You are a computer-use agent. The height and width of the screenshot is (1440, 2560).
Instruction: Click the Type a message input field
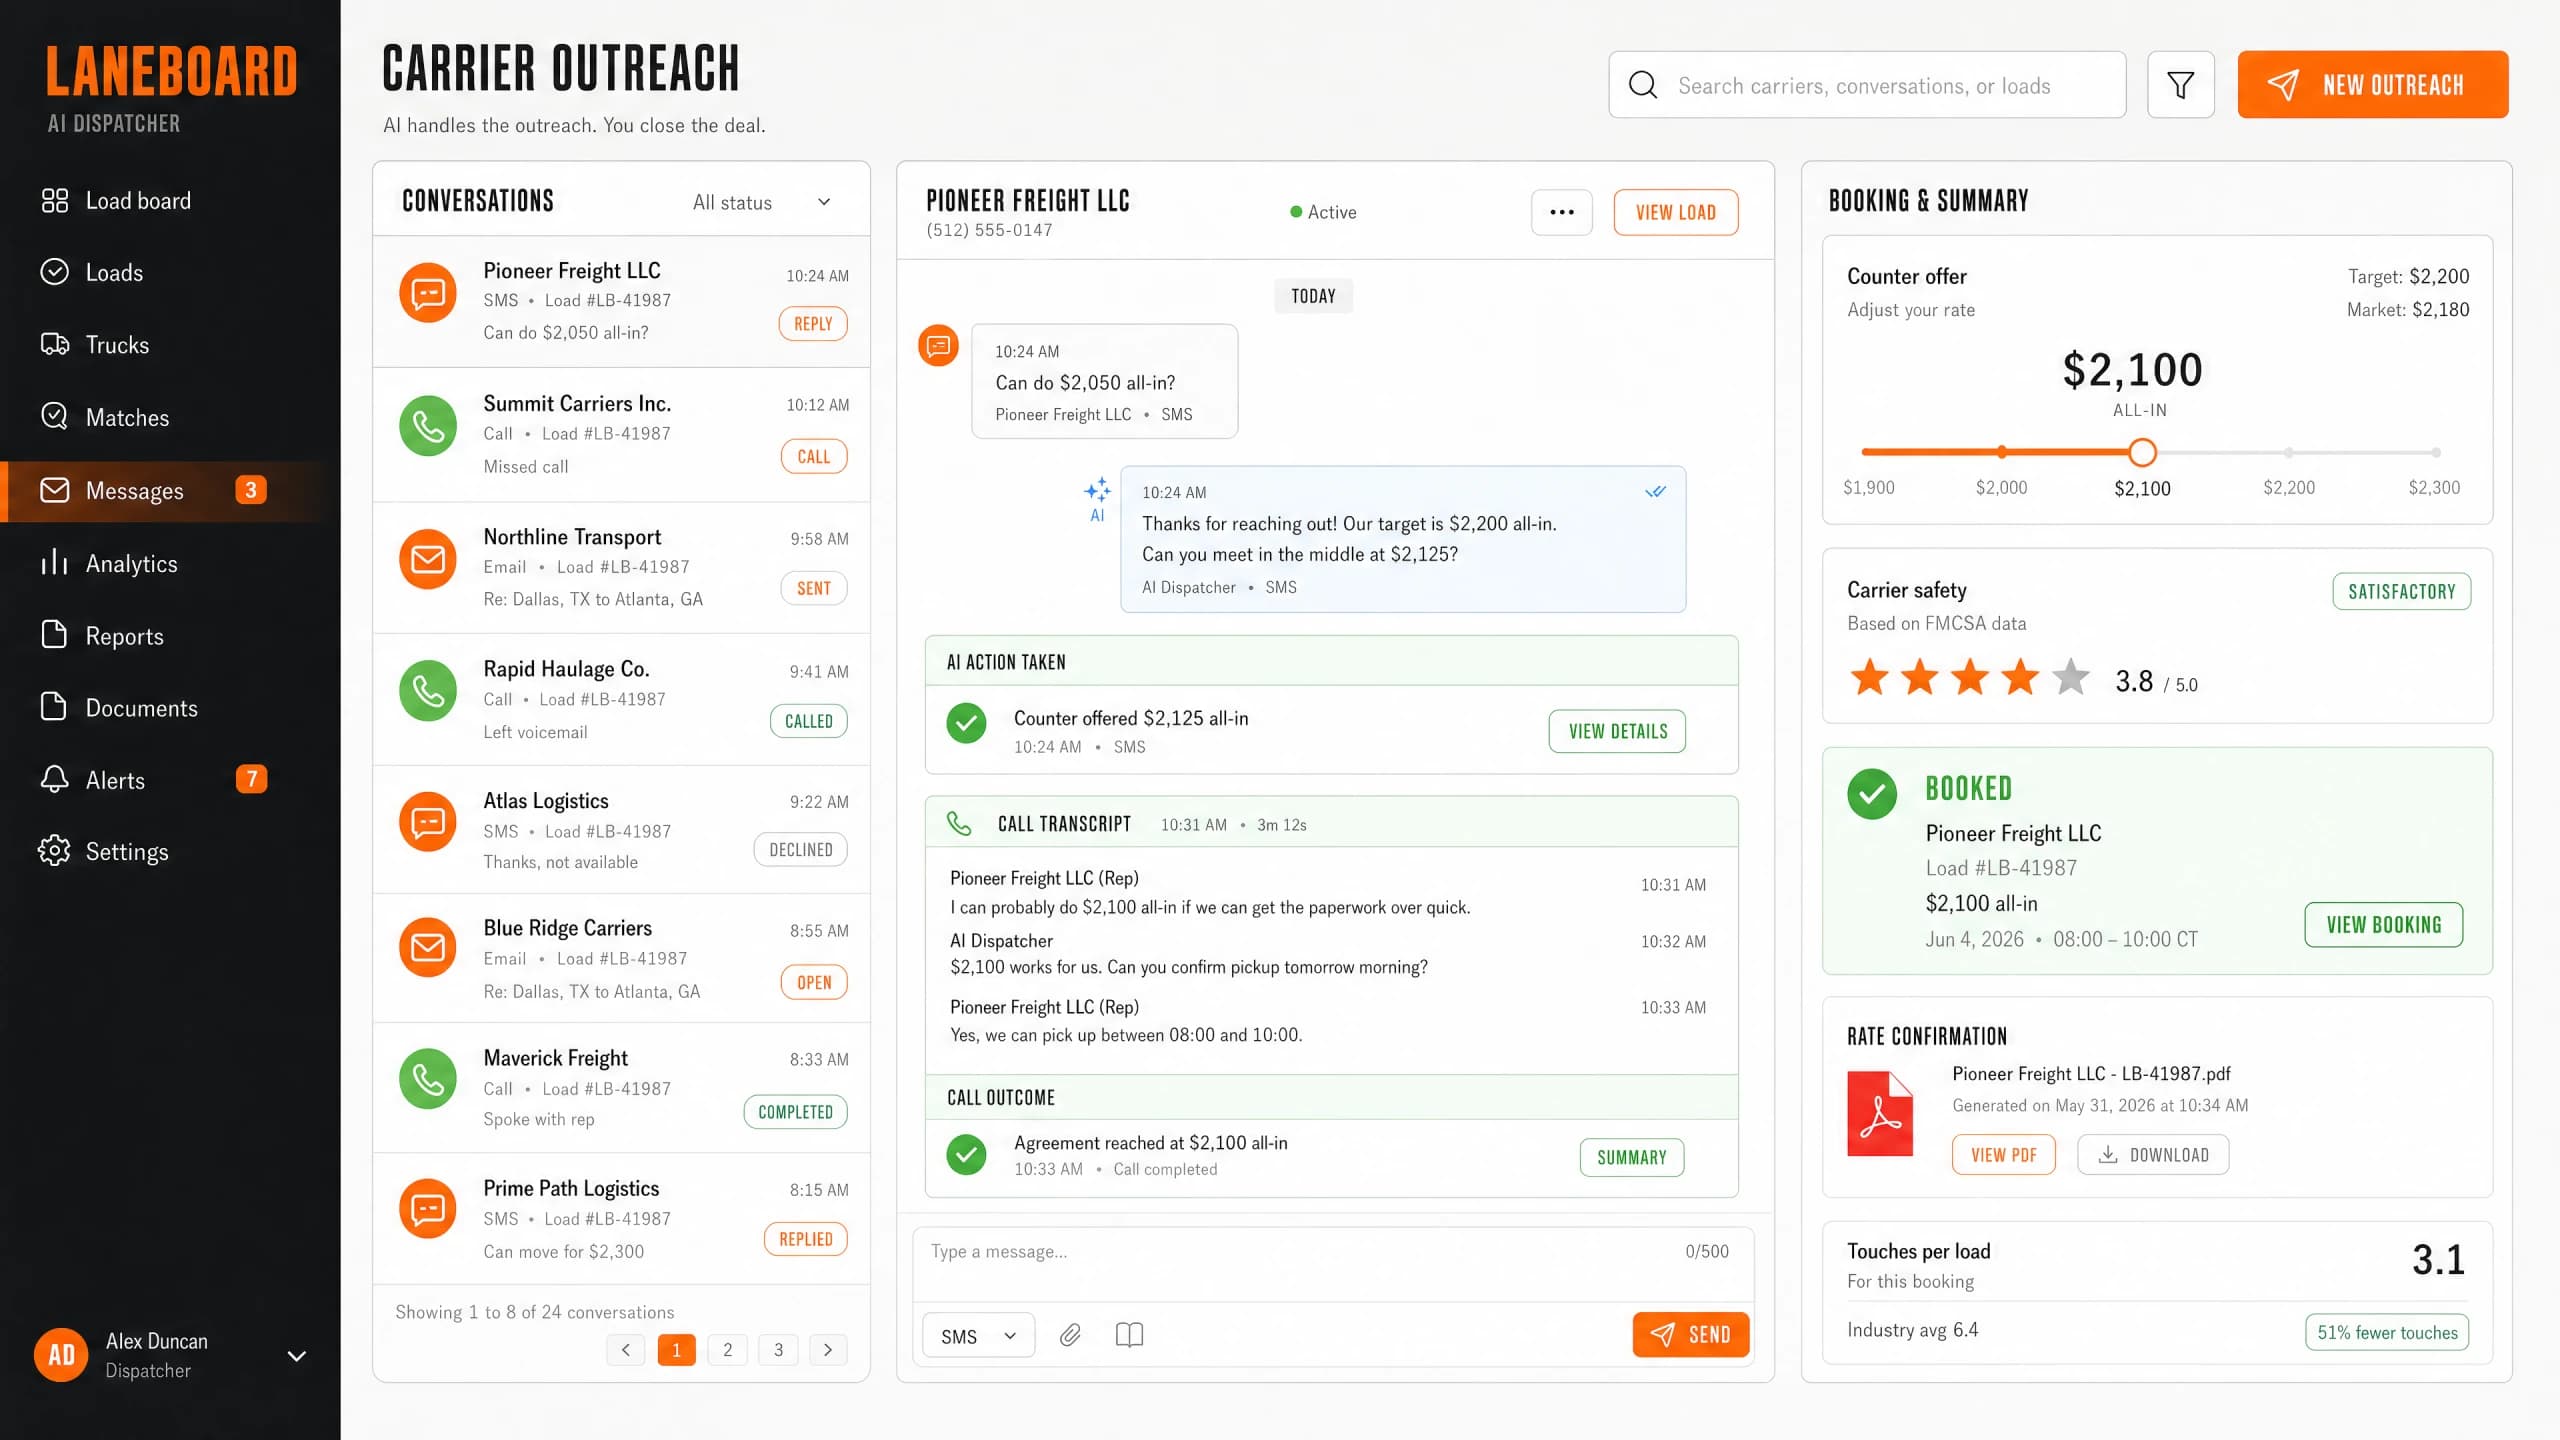(x=1333, y=1265)
